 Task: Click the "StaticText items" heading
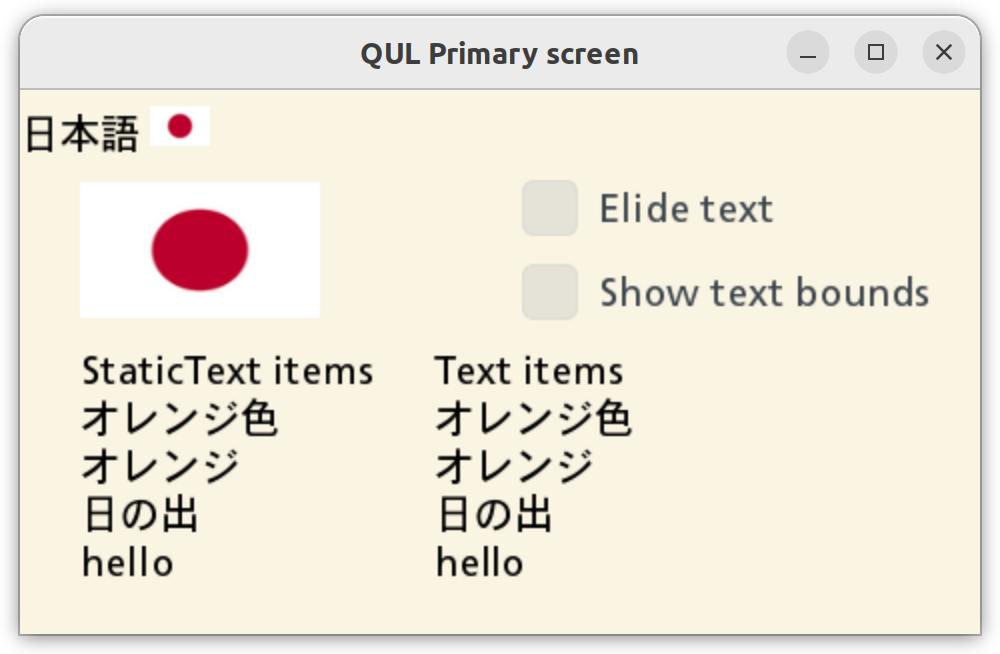coord(227,371)
